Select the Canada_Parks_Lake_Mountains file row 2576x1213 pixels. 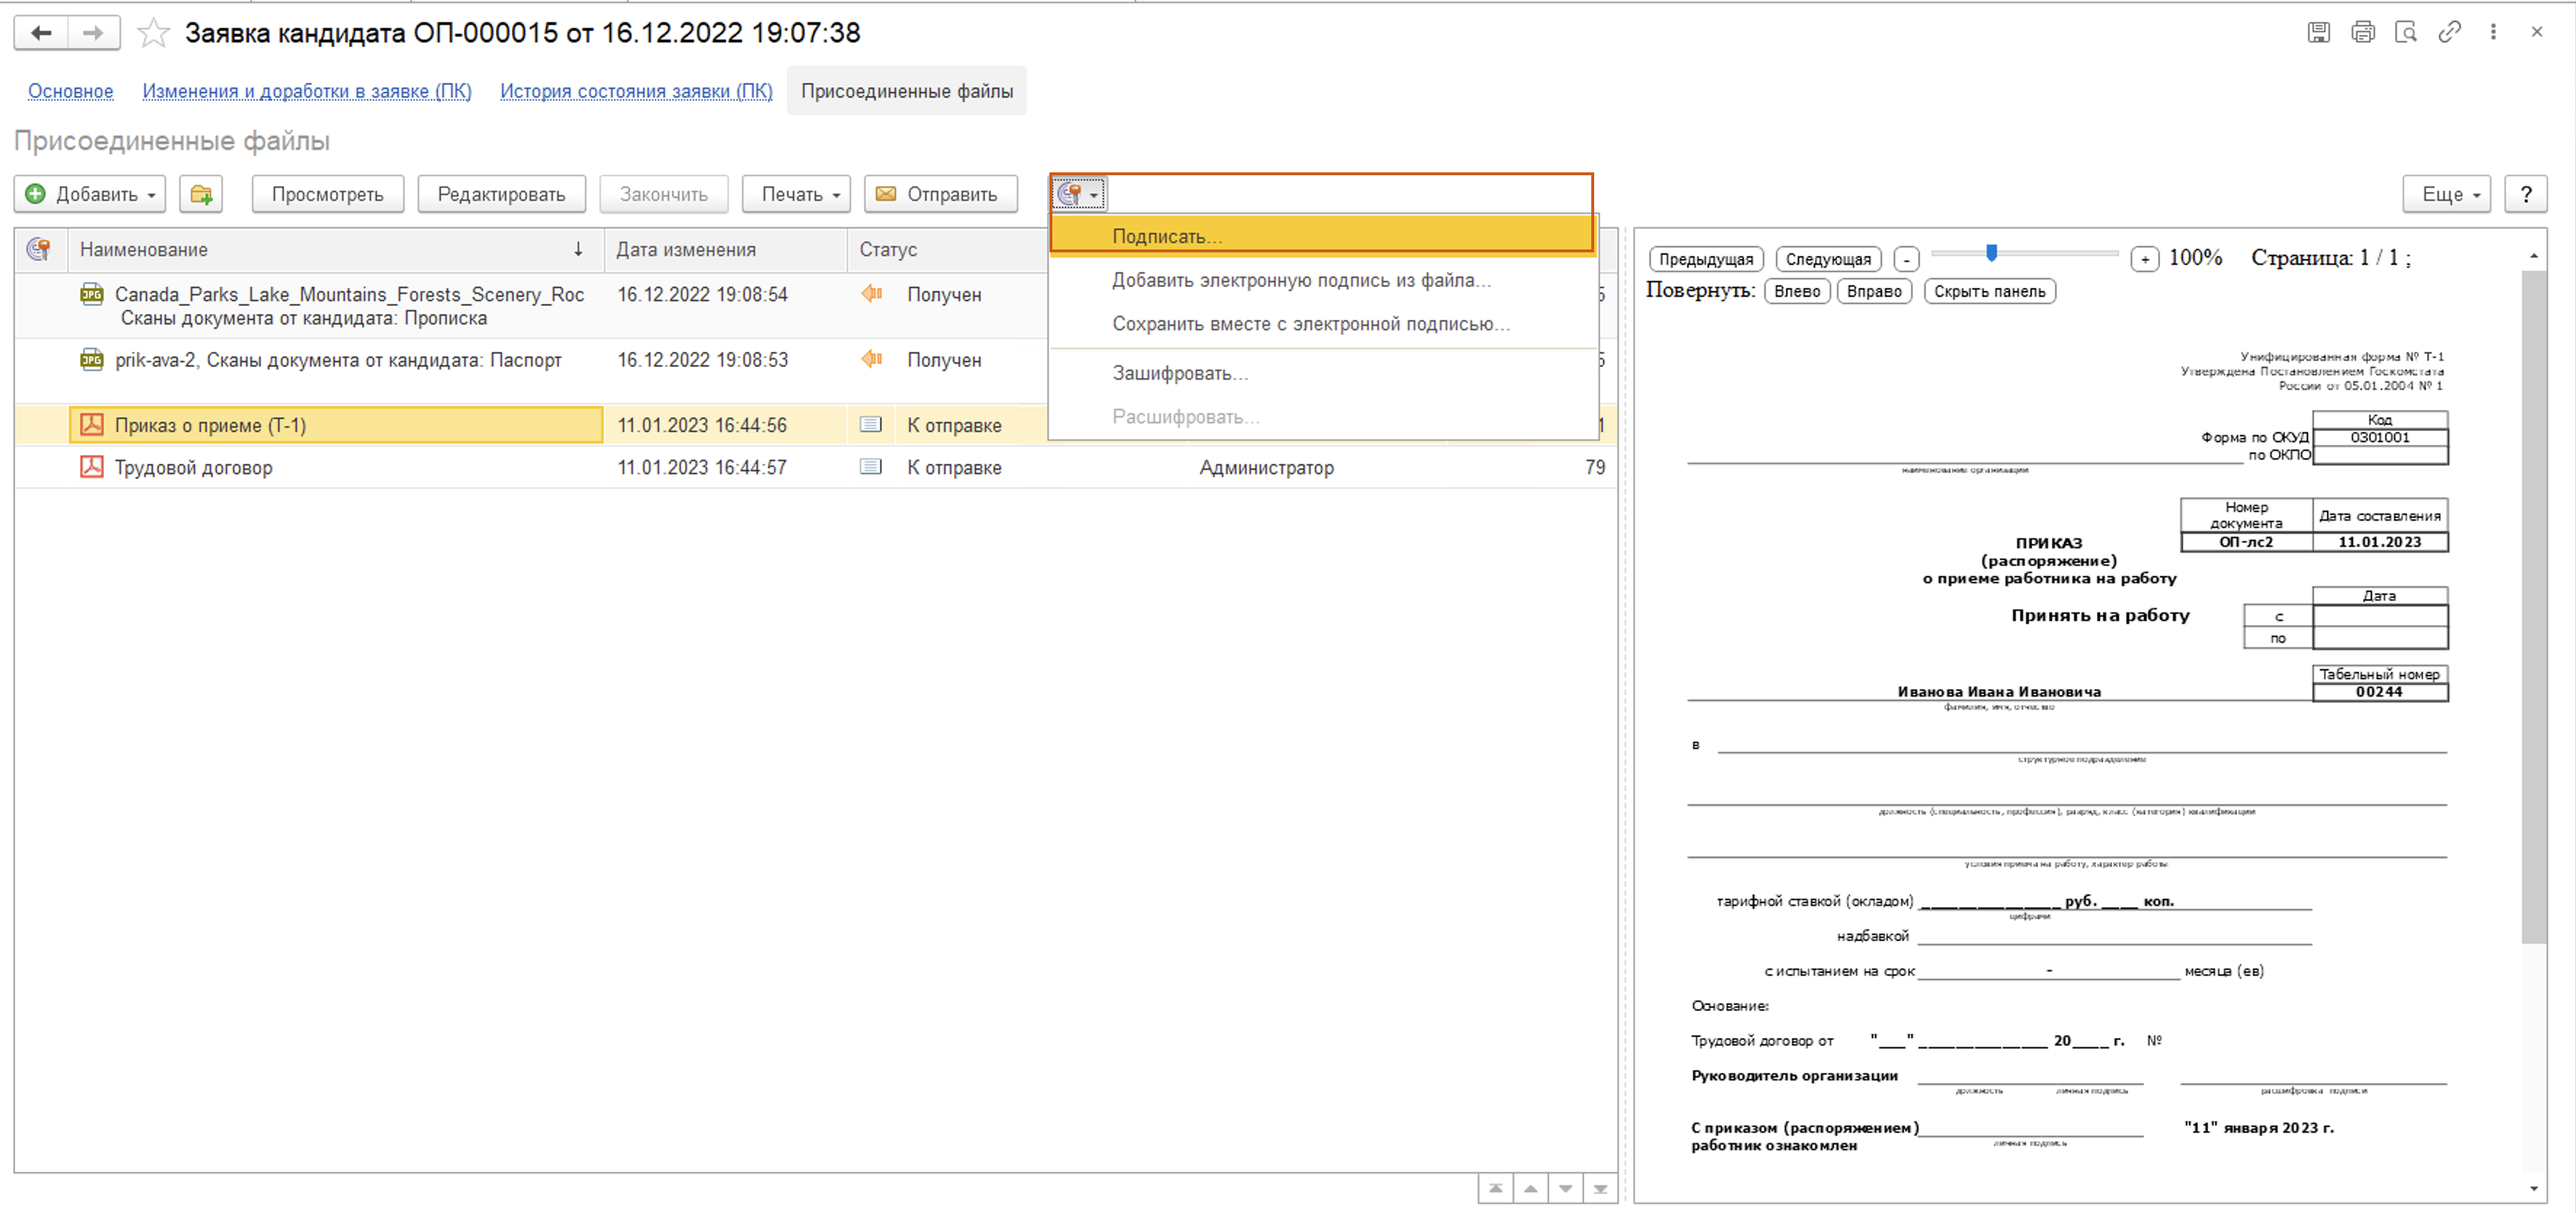point(815,306)
